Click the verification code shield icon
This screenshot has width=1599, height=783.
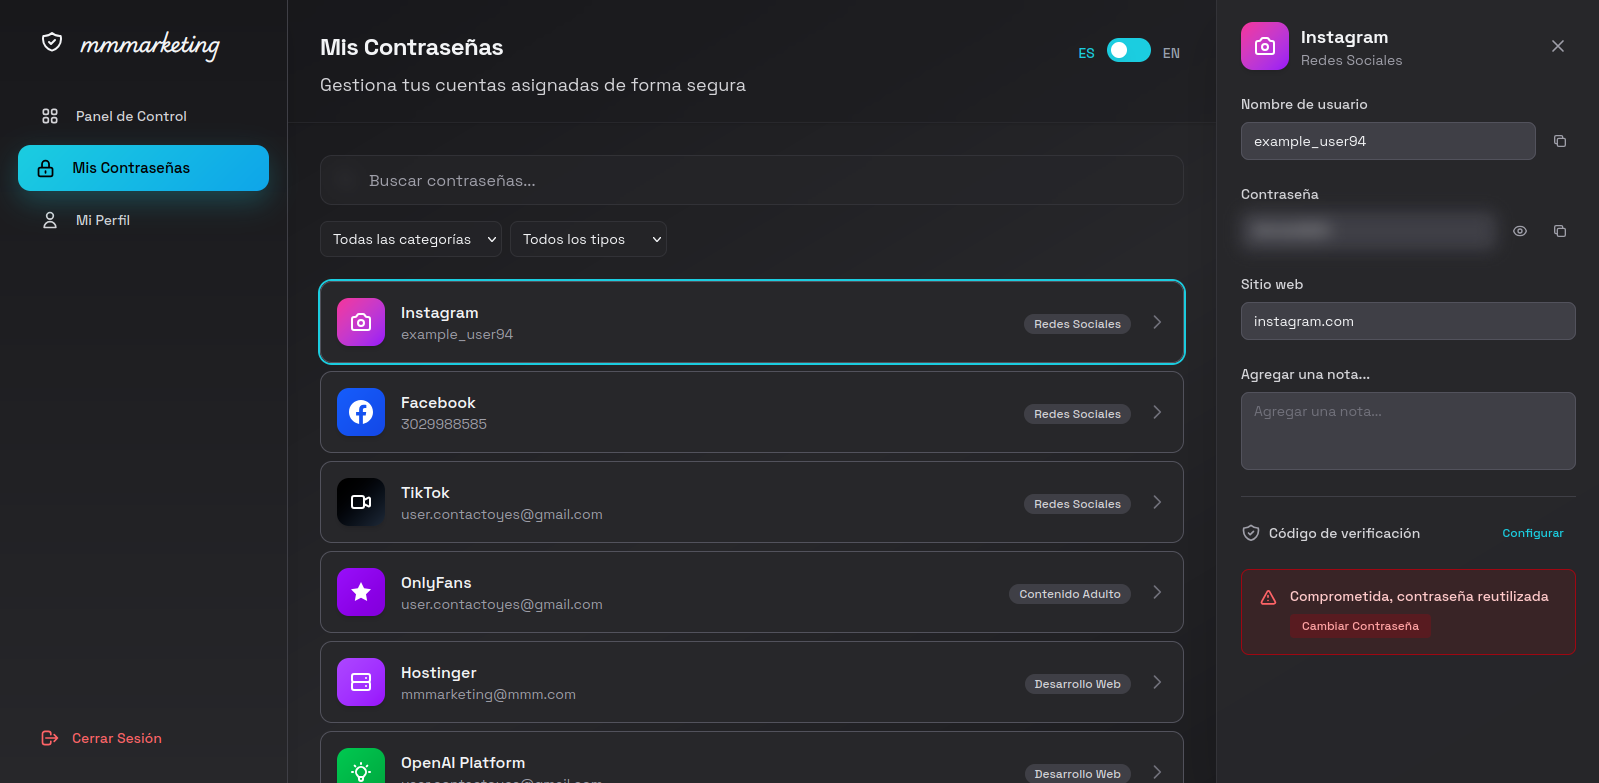1250,533
